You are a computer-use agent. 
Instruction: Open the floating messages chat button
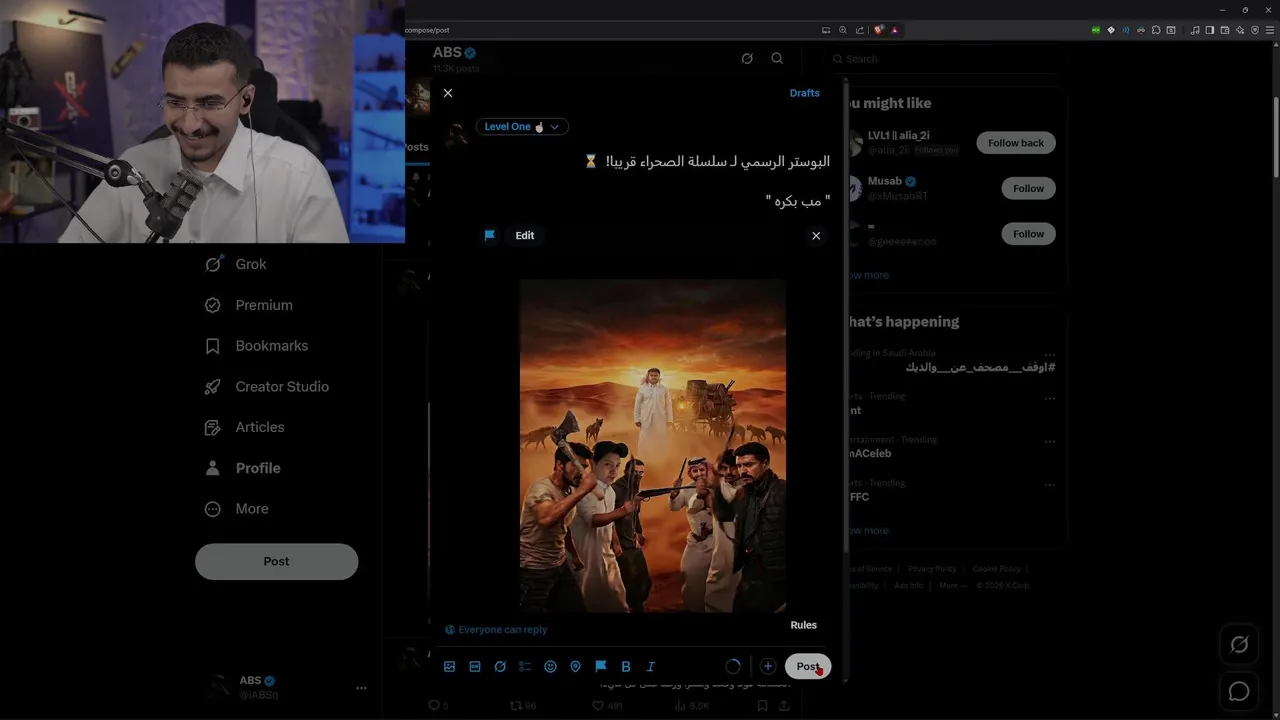[x=1239, y=691]
